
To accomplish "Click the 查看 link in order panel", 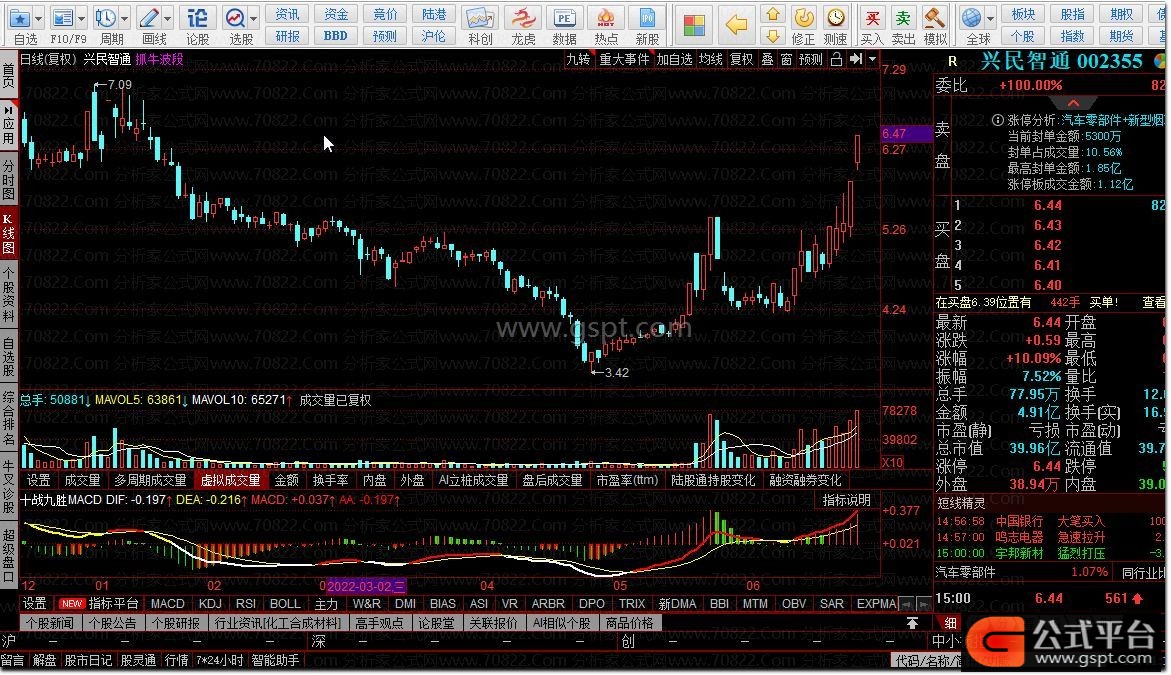I will tap(1153, 302).
